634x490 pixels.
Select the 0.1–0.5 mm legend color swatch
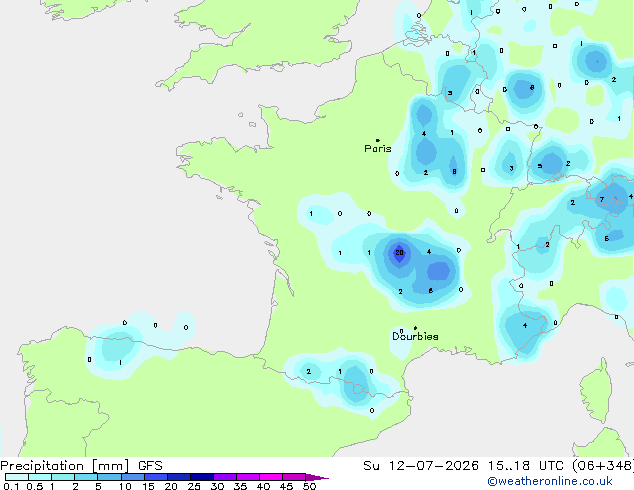(x=17, y=477)
